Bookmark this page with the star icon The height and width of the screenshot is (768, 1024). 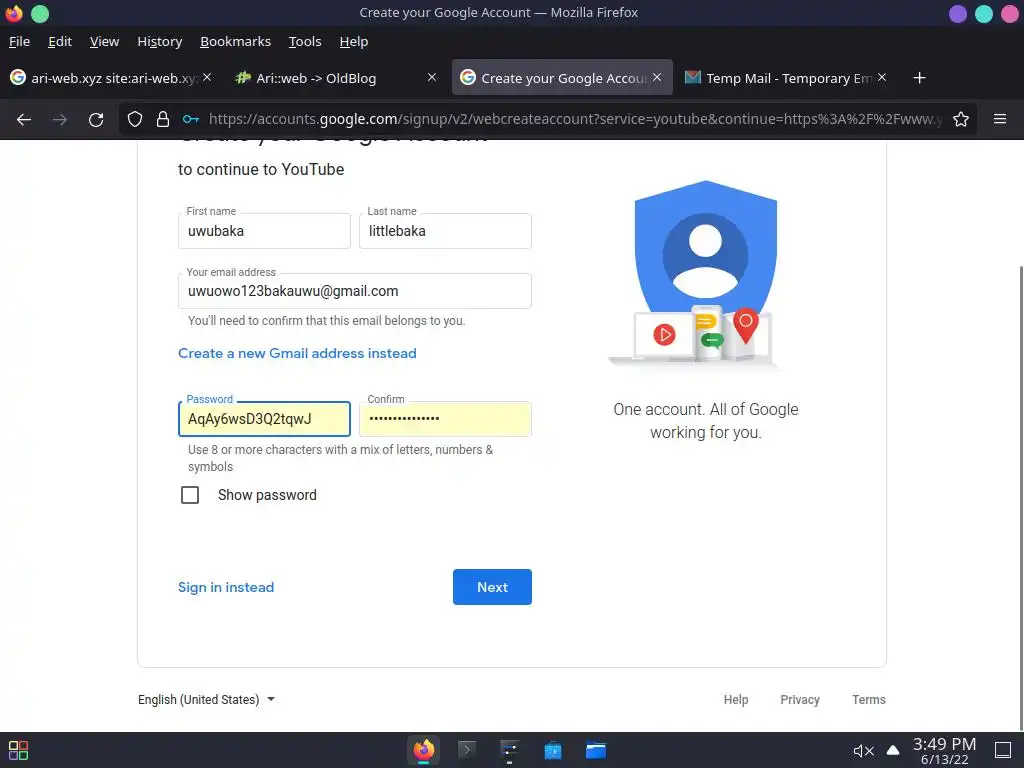(x=961, y=119)
